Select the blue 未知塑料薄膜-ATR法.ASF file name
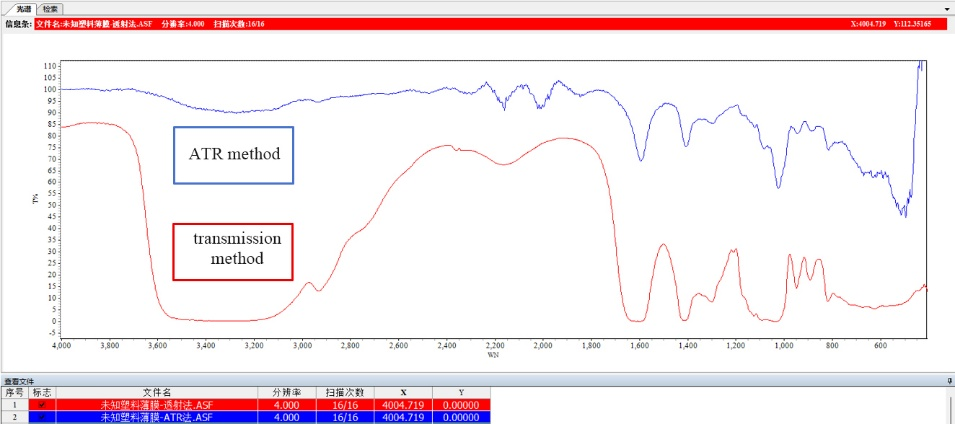This screenshot has height=424, width=955. pos(157,417)
